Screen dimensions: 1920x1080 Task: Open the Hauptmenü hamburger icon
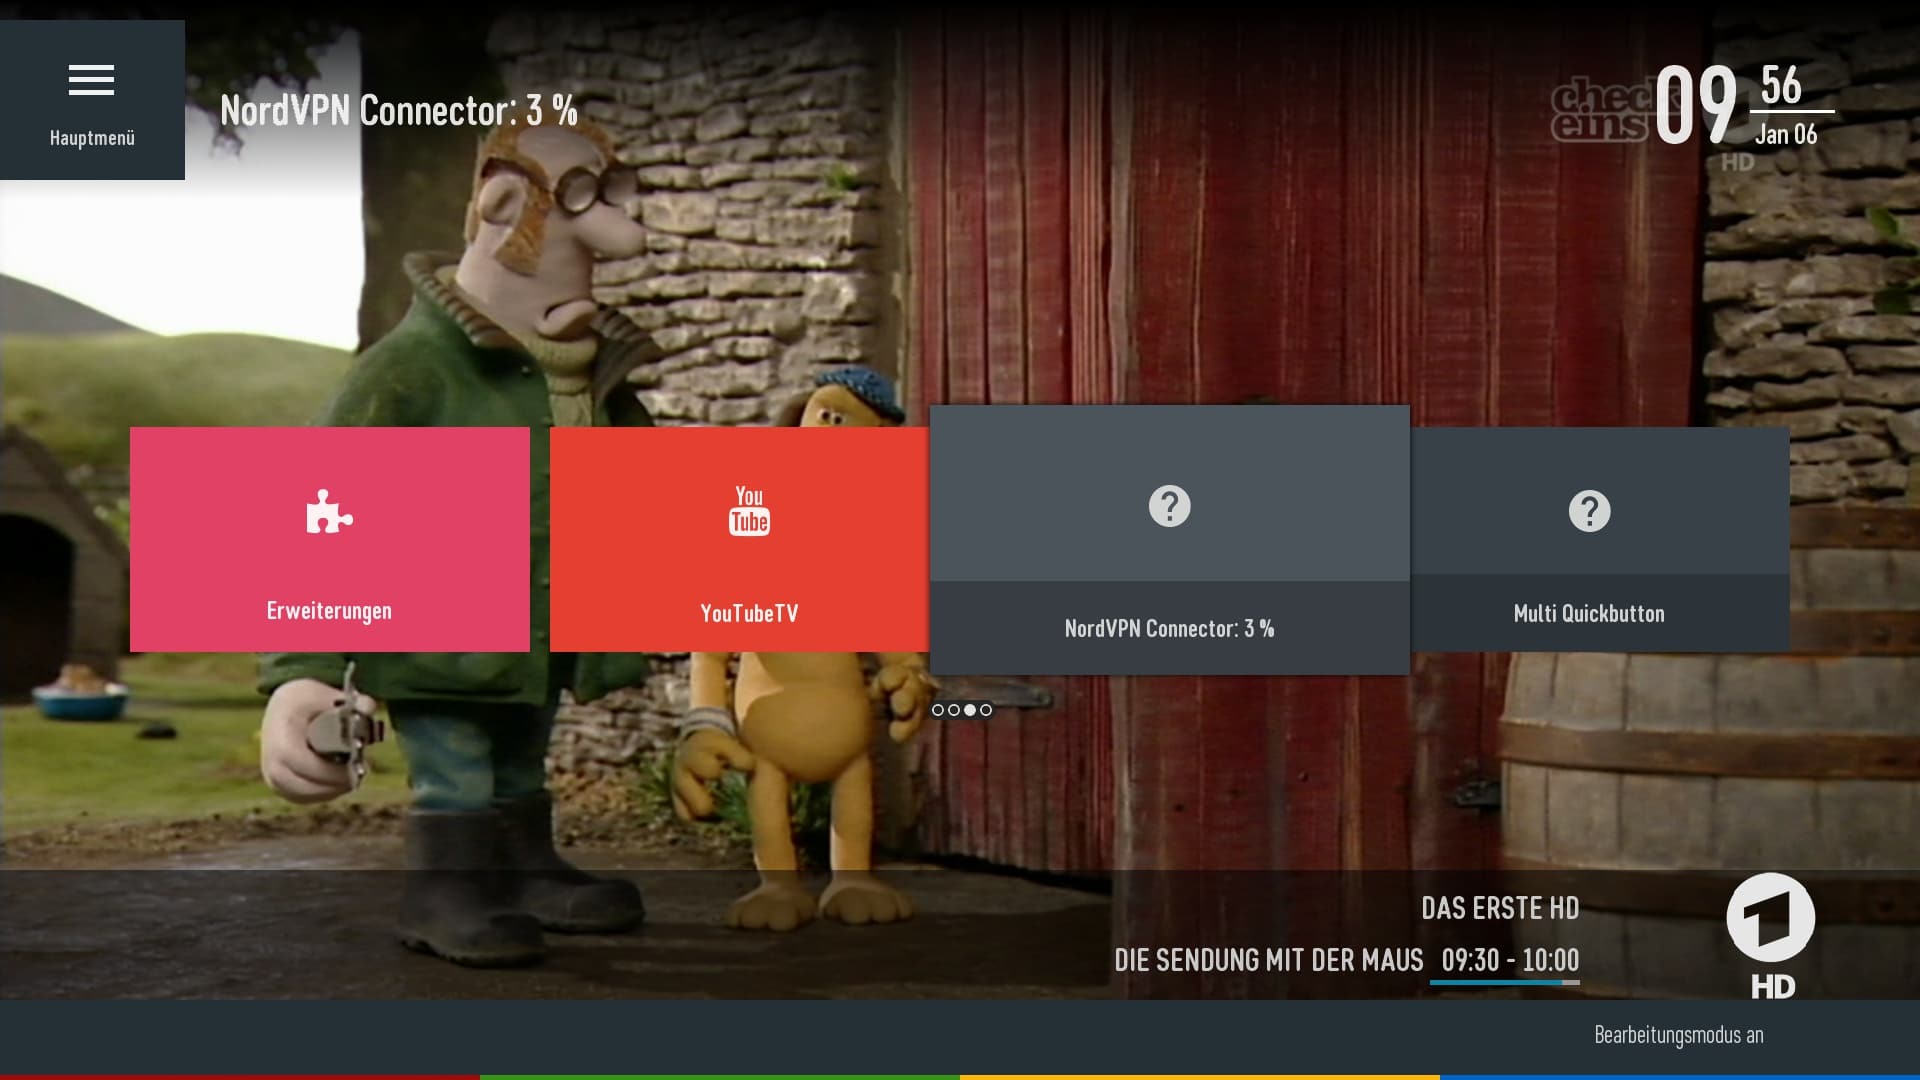(x=91, y=80)
